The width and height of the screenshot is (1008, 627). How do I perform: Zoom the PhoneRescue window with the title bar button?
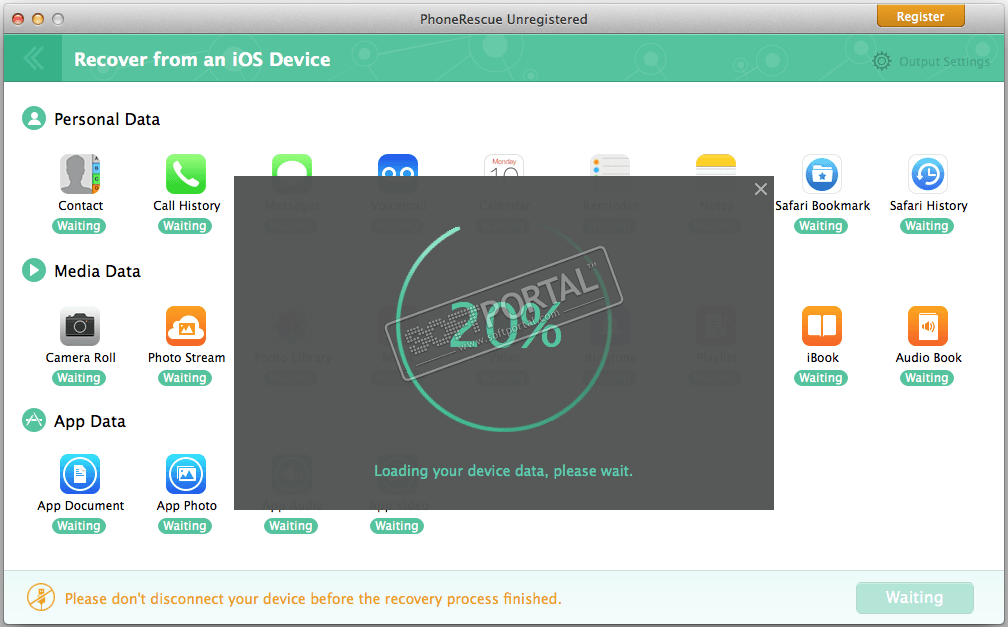coord(58,19)
